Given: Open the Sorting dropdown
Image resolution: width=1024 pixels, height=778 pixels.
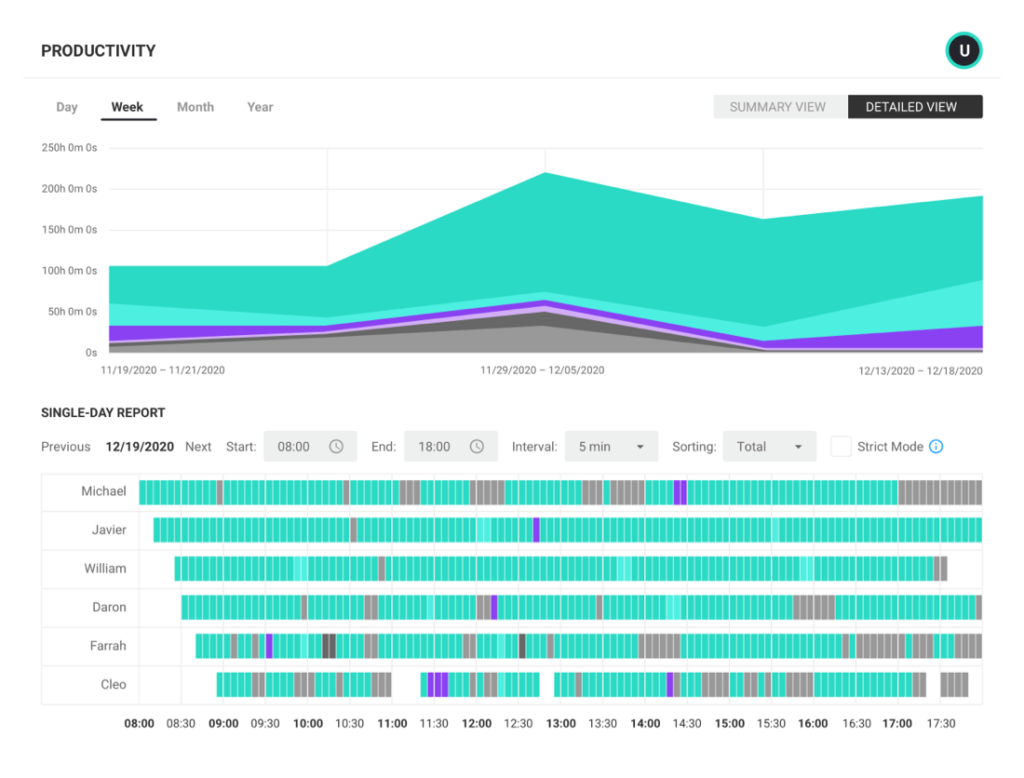Looking at the screenshot, I should (x=769, y=446).
